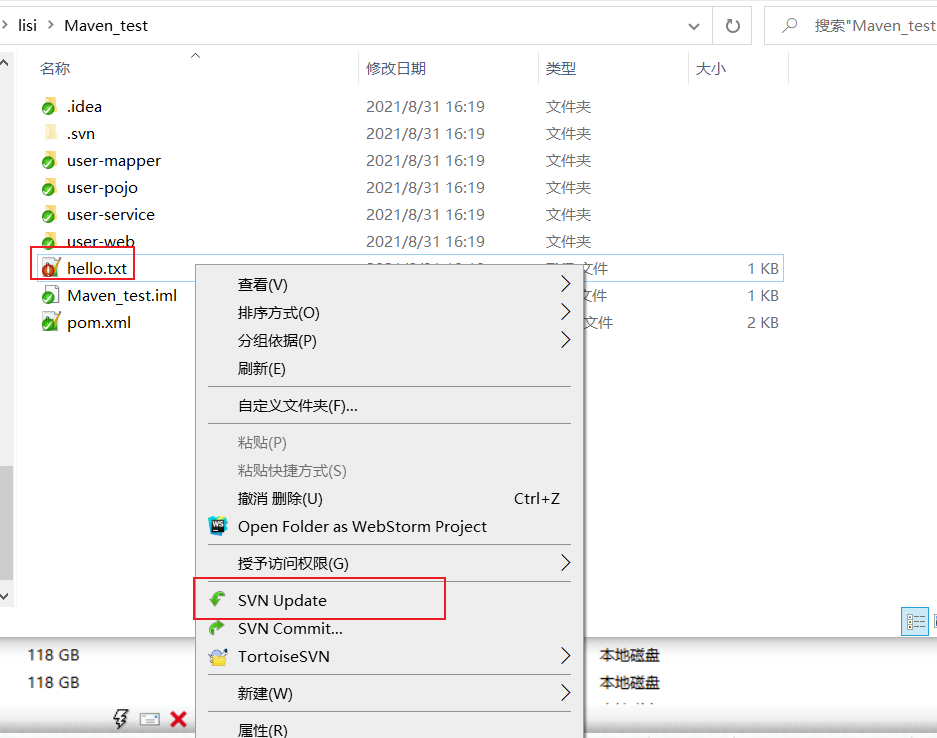The height and width of the screenshot is (738, 937).
Task: Click the refresh icon beside the address bar
Action: point(732,25)
